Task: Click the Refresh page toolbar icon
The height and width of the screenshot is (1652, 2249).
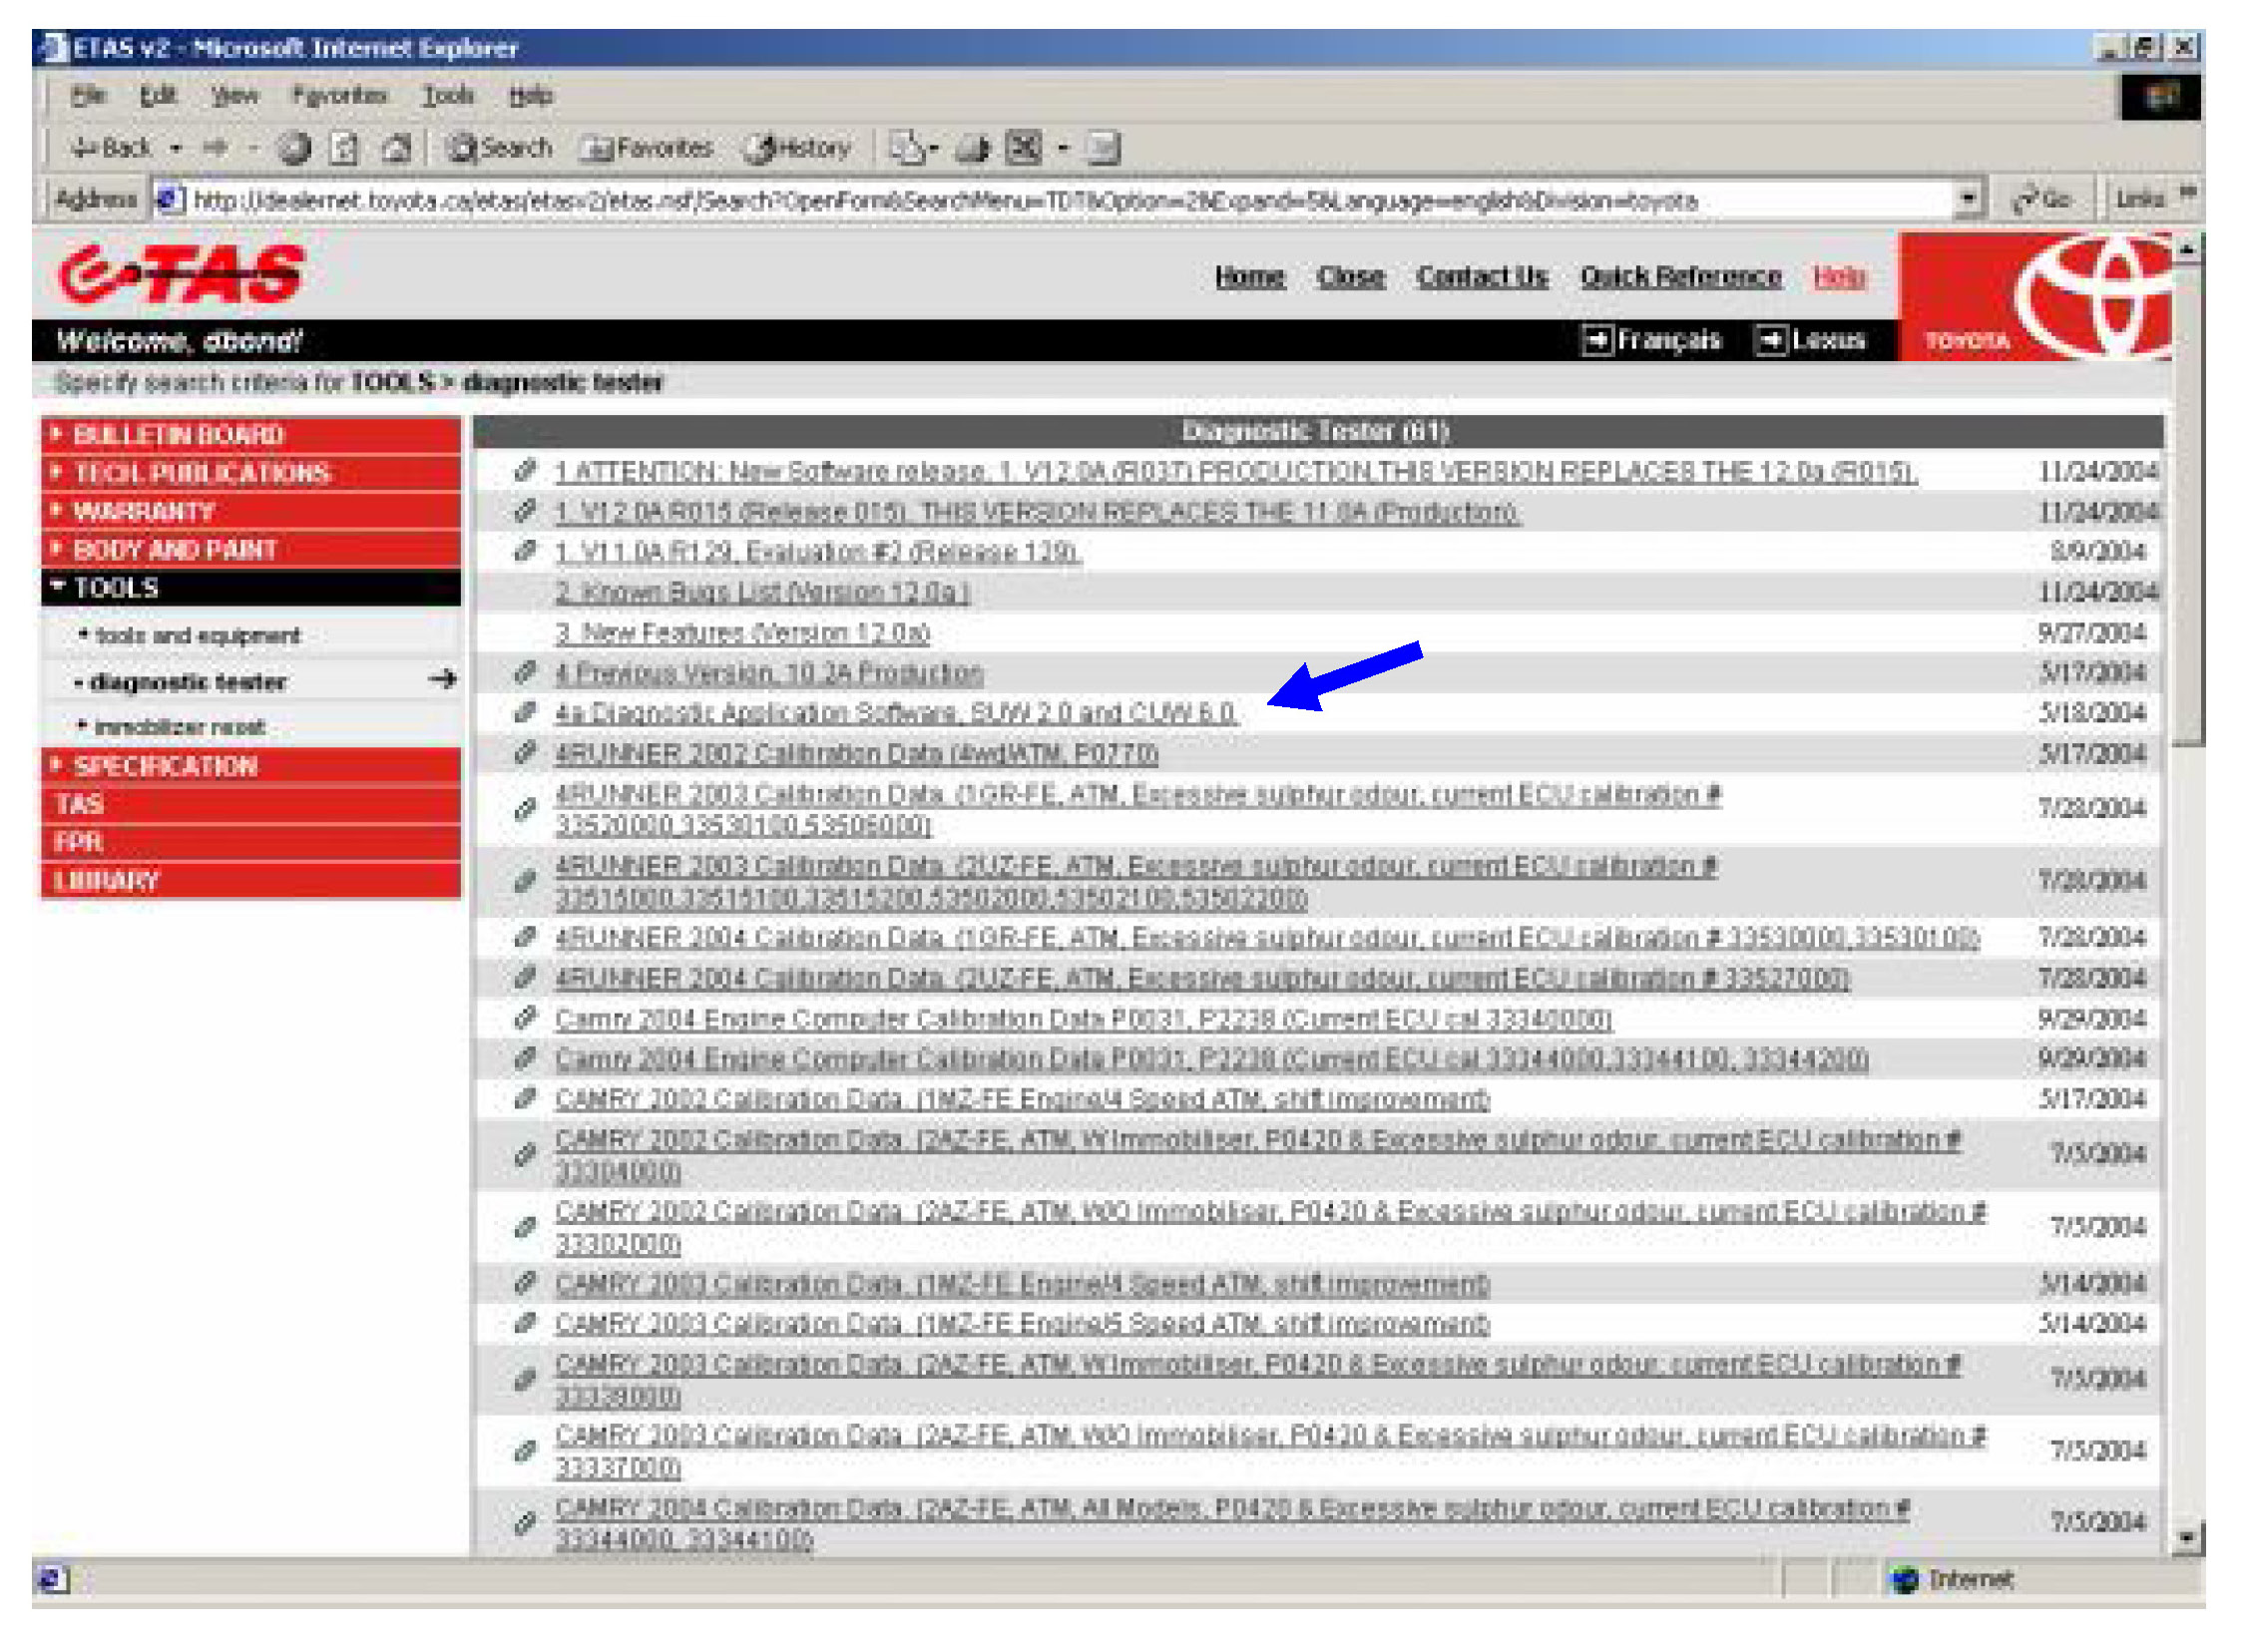Action: pos(345,148)
